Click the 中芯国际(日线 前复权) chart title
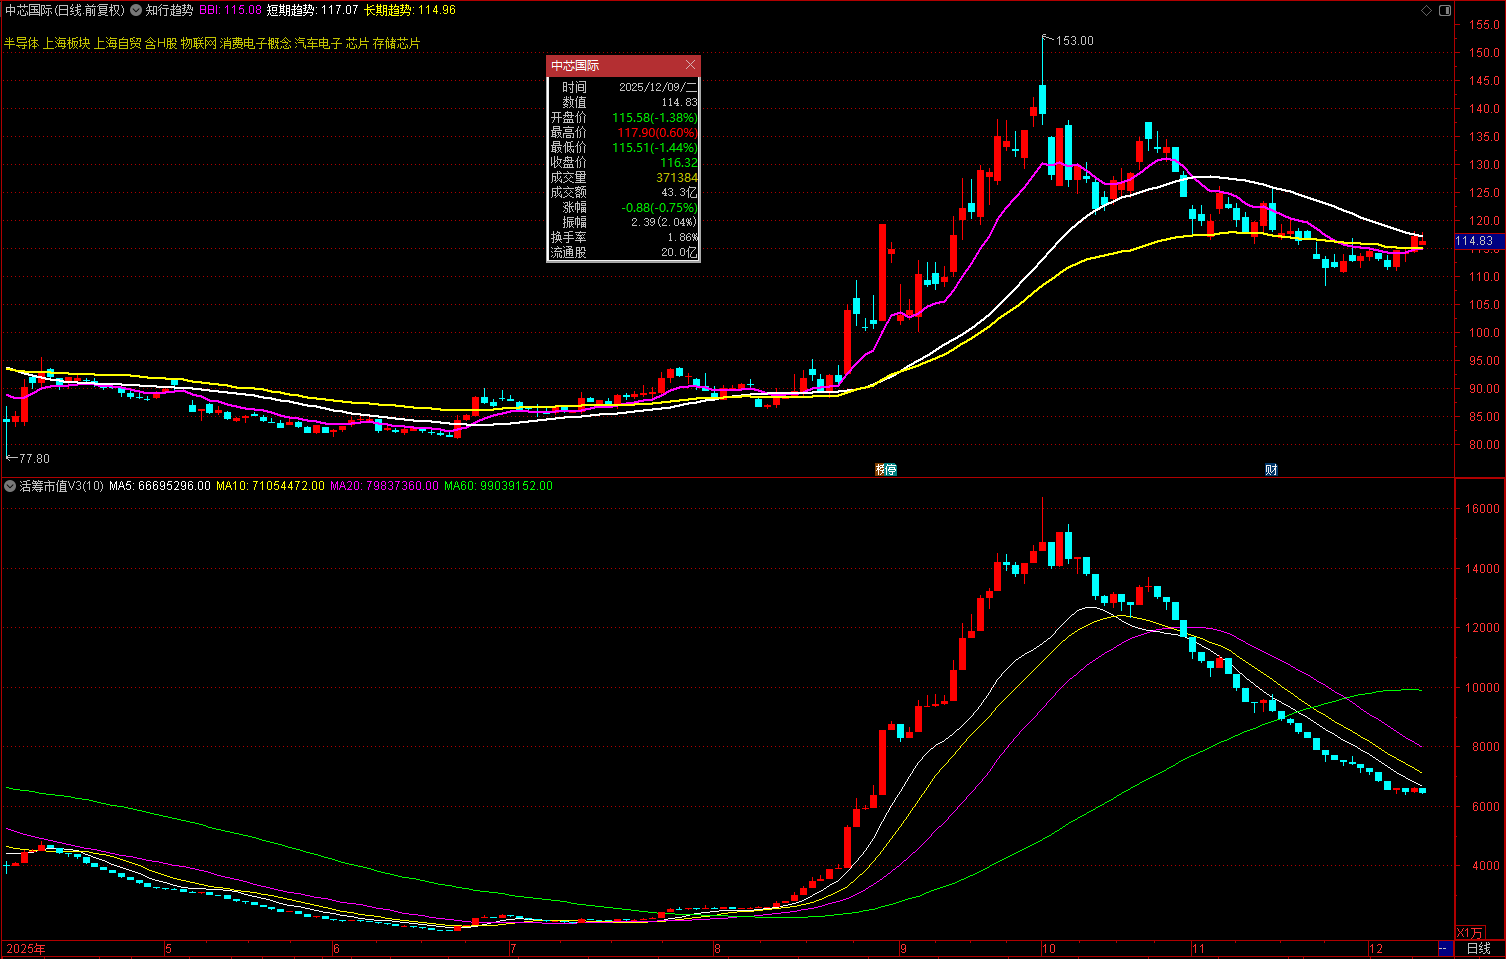 [x=65, y=10]
